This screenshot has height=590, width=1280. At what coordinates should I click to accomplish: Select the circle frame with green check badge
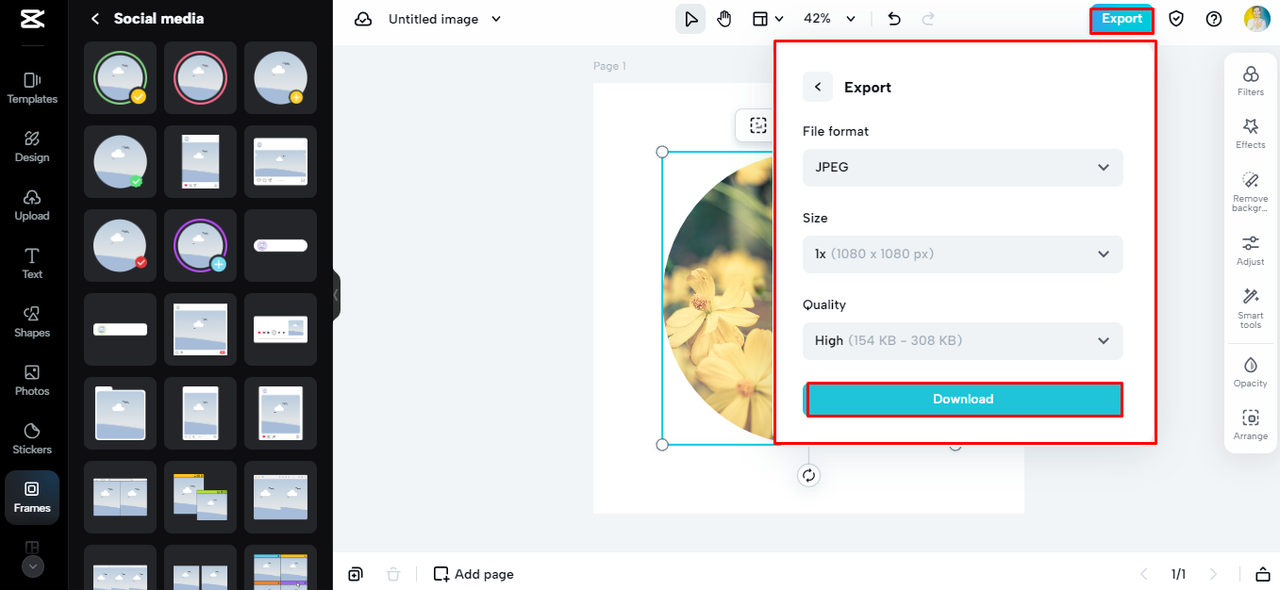tap(120, 162)
